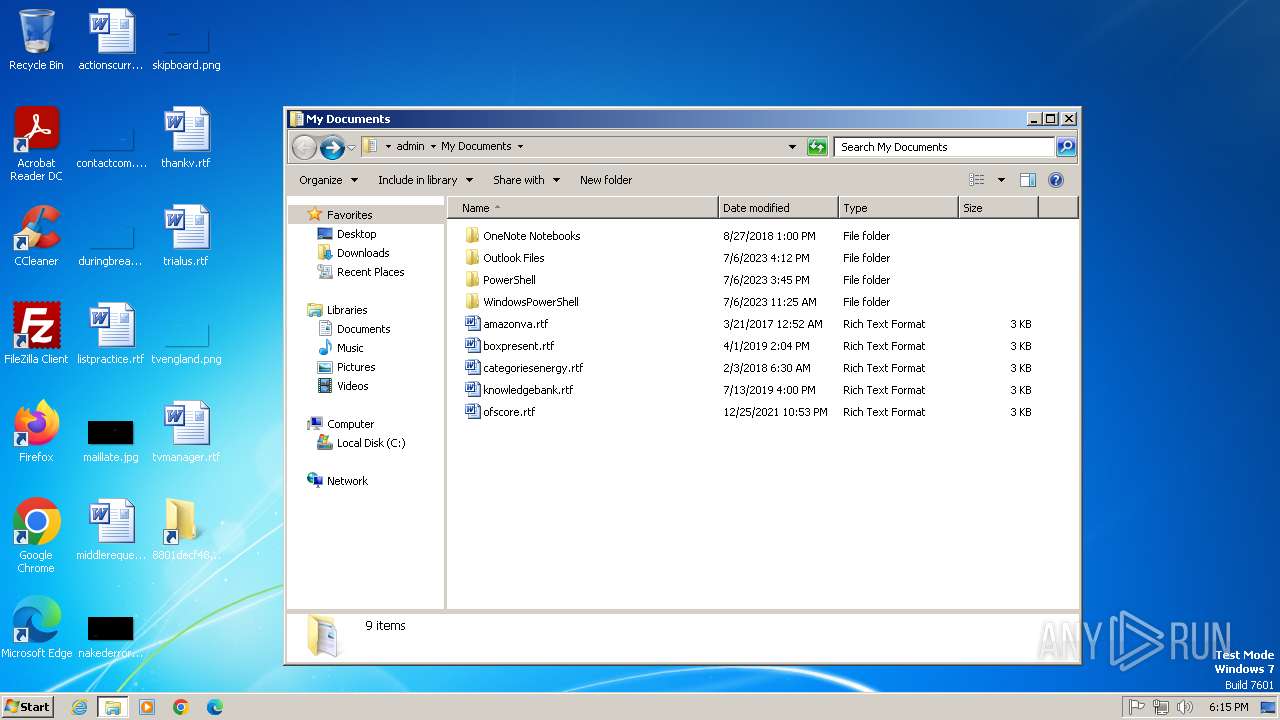
Task: Select listpractice.rtf on the desktop
Action: point(111,334)
